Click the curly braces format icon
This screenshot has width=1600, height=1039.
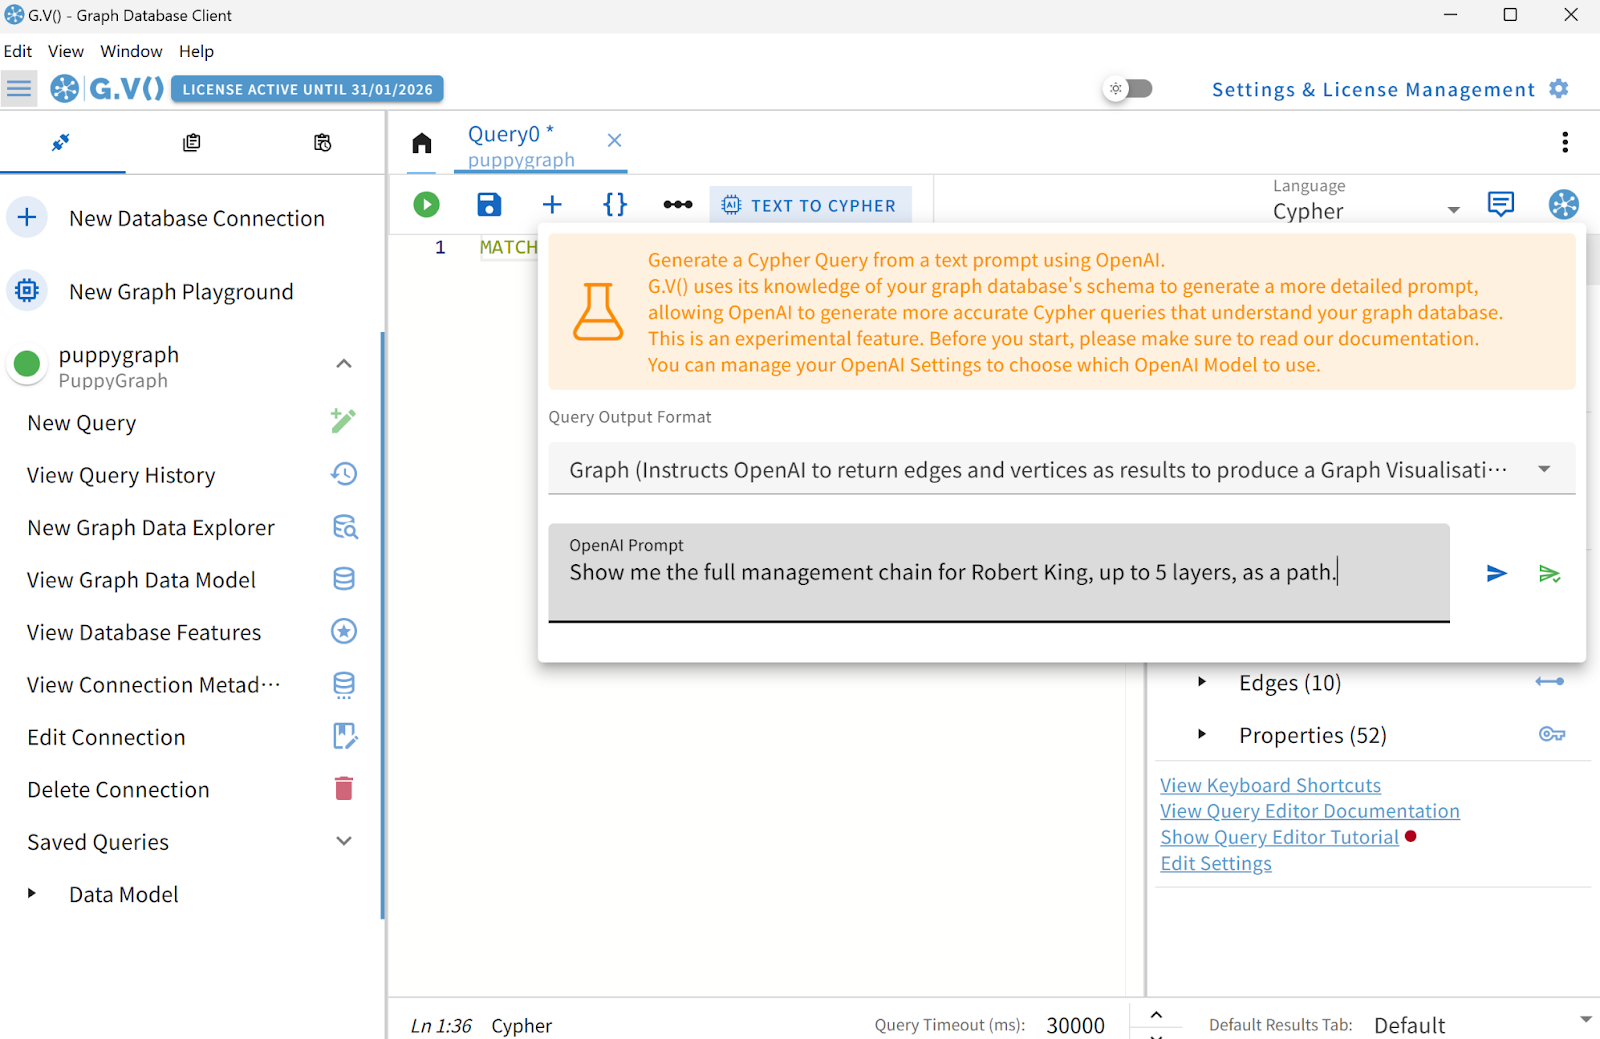pyautogui.click(x=615, y=205)
